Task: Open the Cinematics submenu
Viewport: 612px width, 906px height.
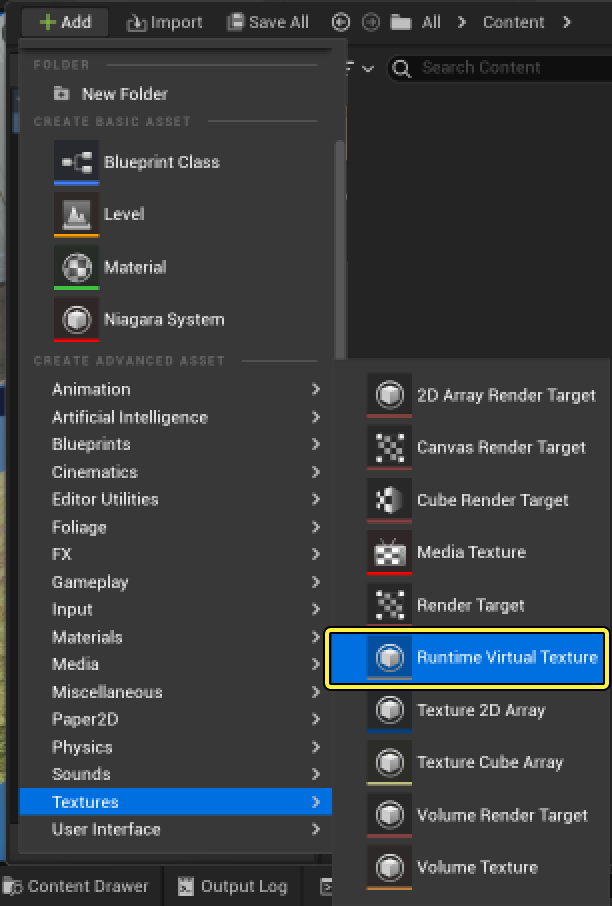Action: [x=175, y=472]
